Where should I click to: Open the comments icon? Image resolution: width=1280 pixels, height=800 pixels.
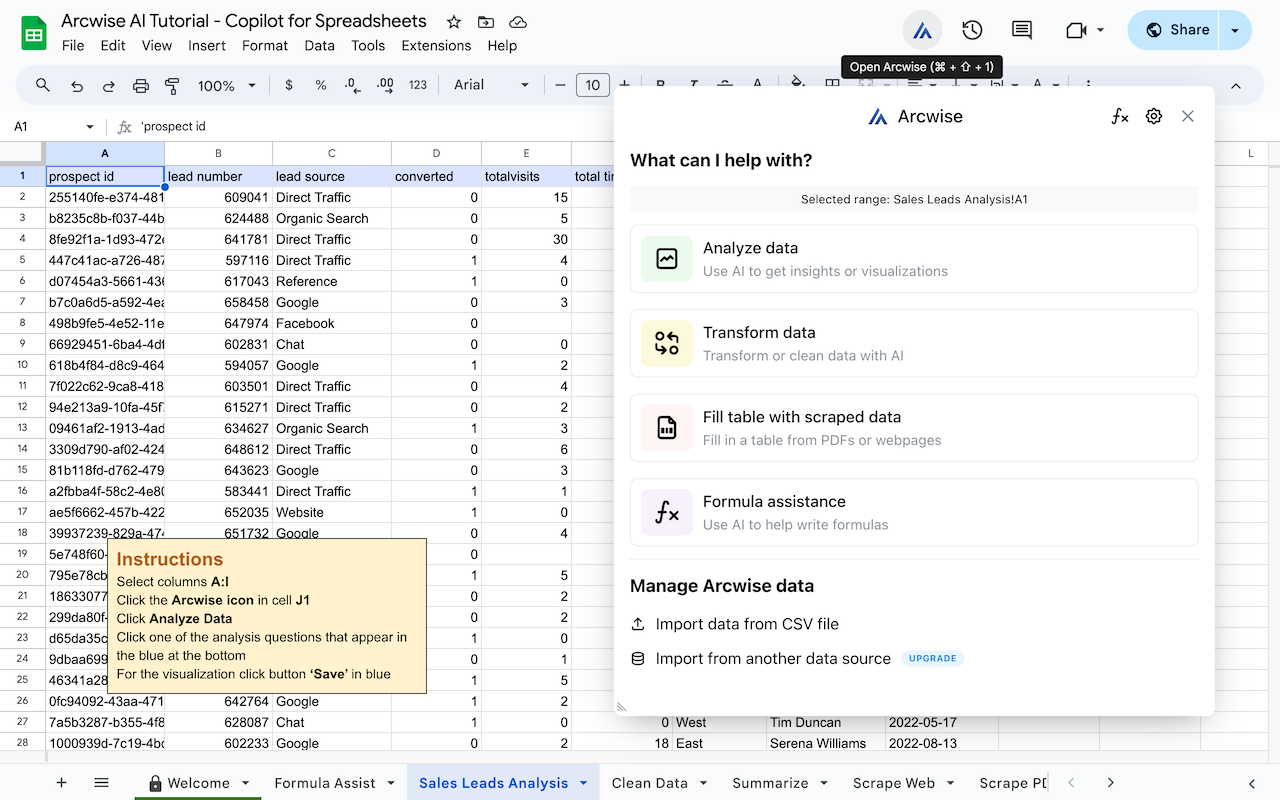(x=1021, y=30)
